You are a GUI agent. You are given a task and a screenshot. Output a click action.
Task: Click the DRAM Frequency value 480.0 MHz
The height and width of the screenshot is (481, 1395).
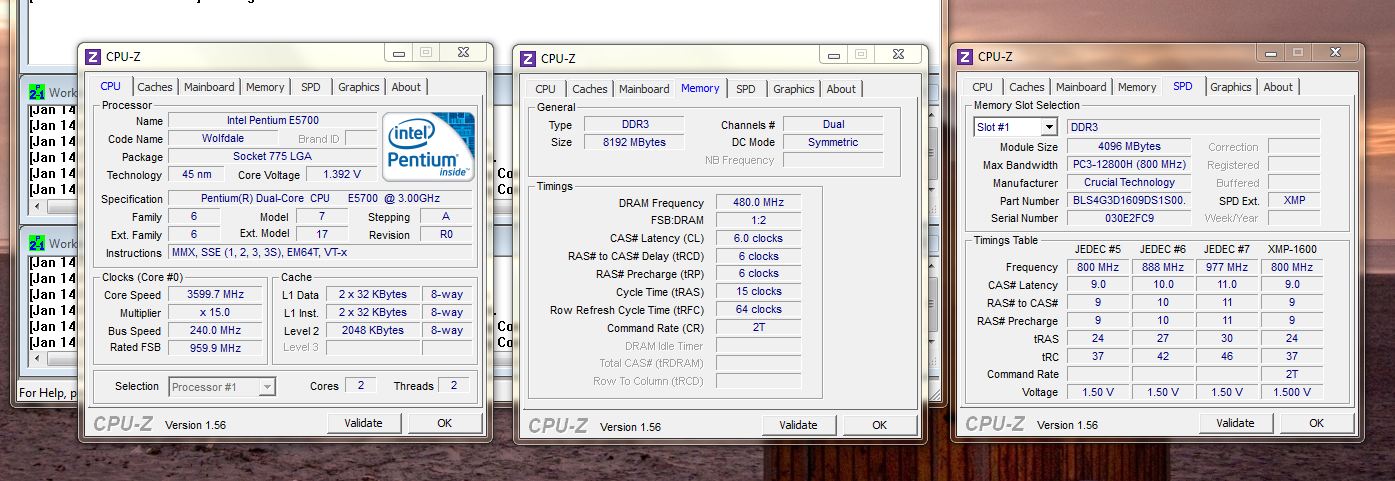757,202
